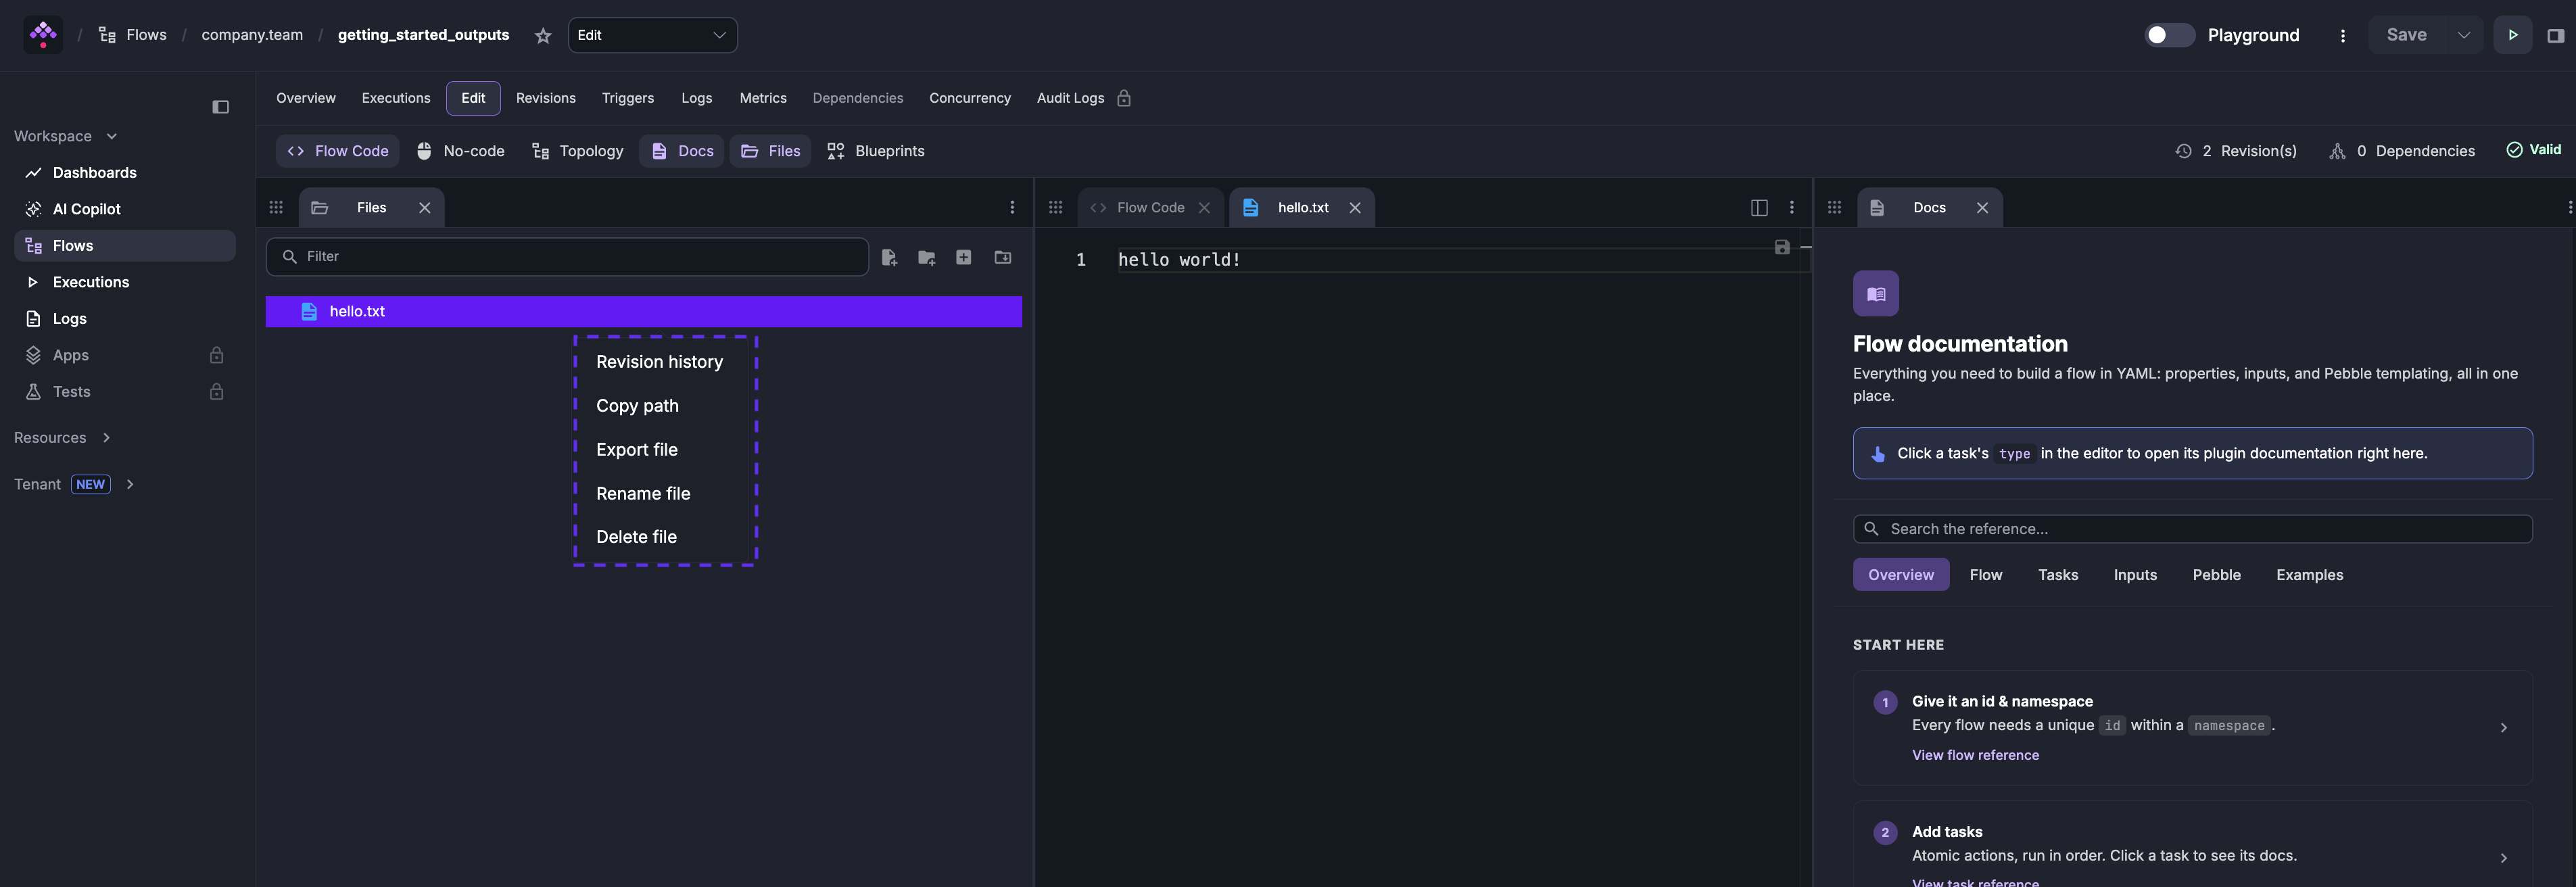Toggle the Docs view button

[681, 151]
